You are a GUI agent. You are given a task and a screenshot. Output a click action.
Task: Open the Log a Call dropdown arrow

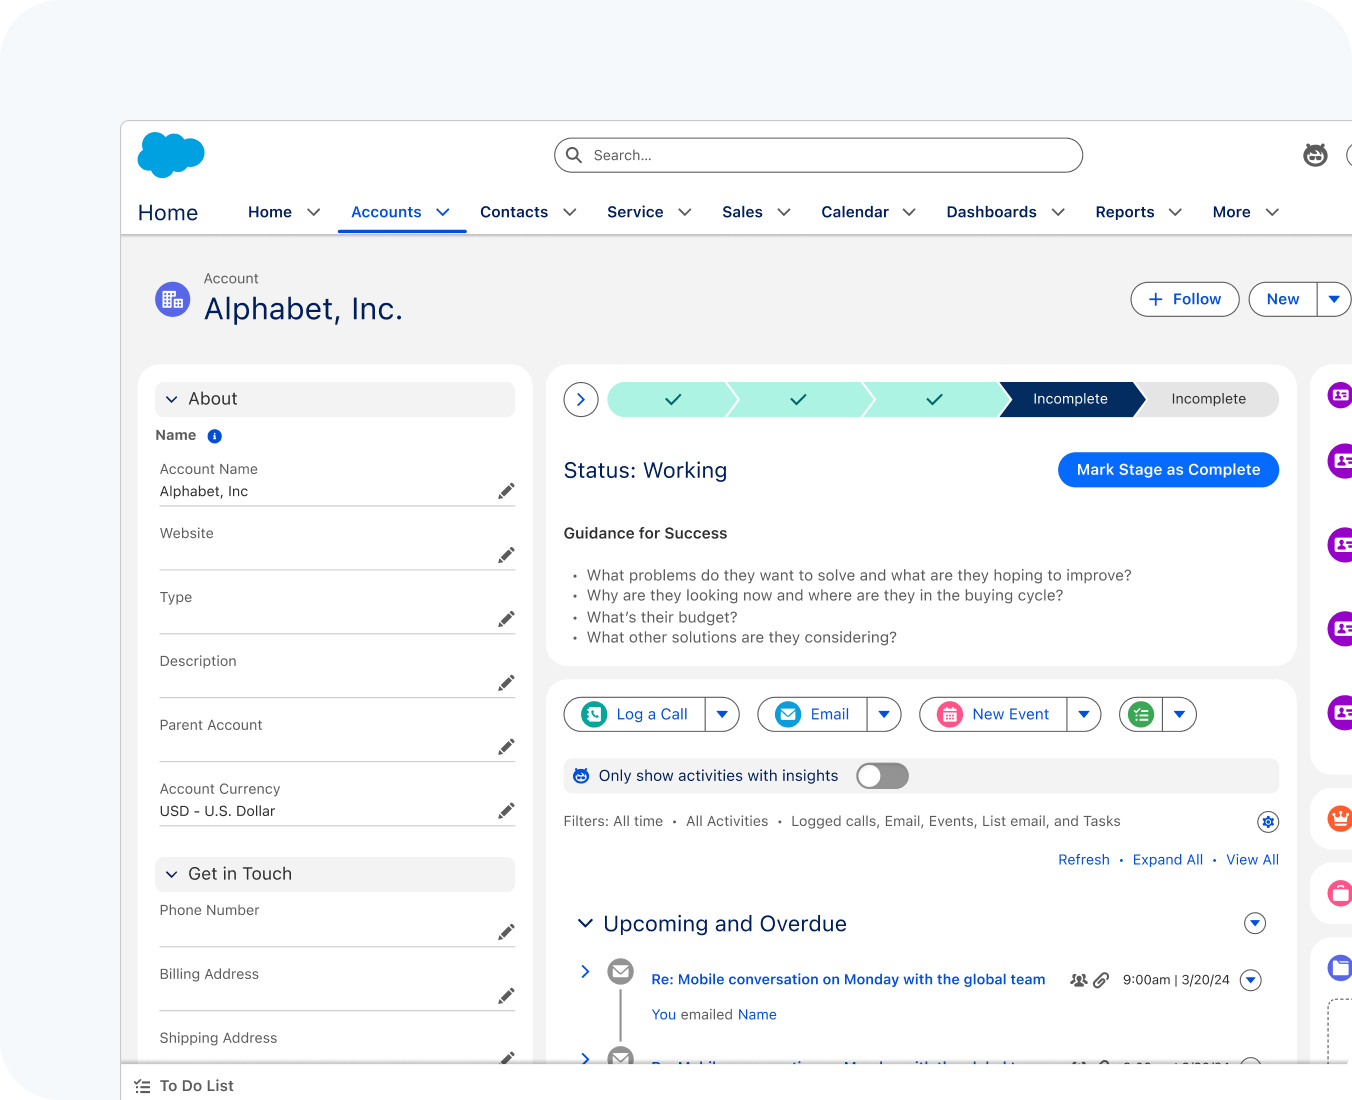[722, 714]
